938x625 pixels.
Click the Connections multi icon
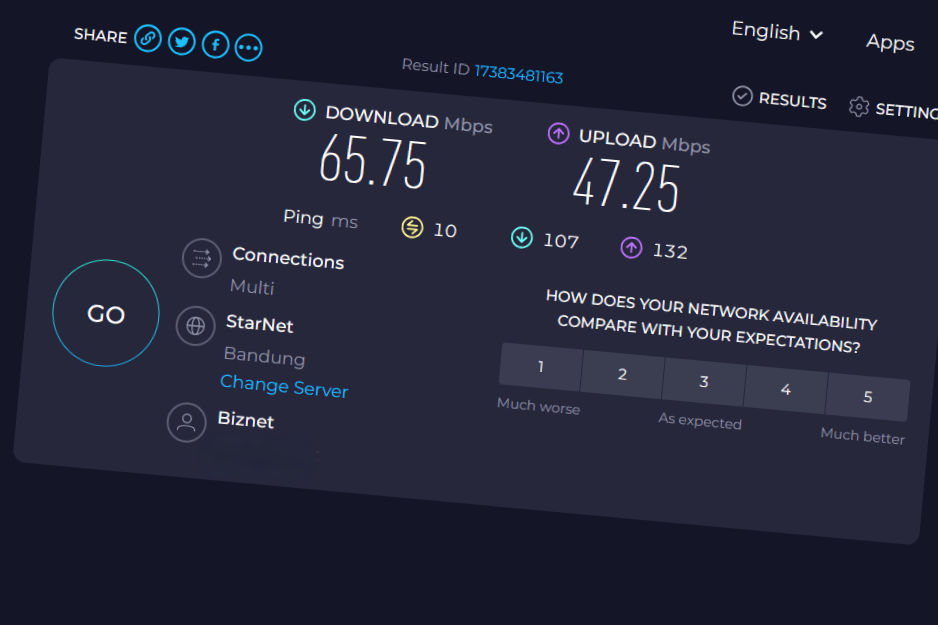click(x=201, y=258)
